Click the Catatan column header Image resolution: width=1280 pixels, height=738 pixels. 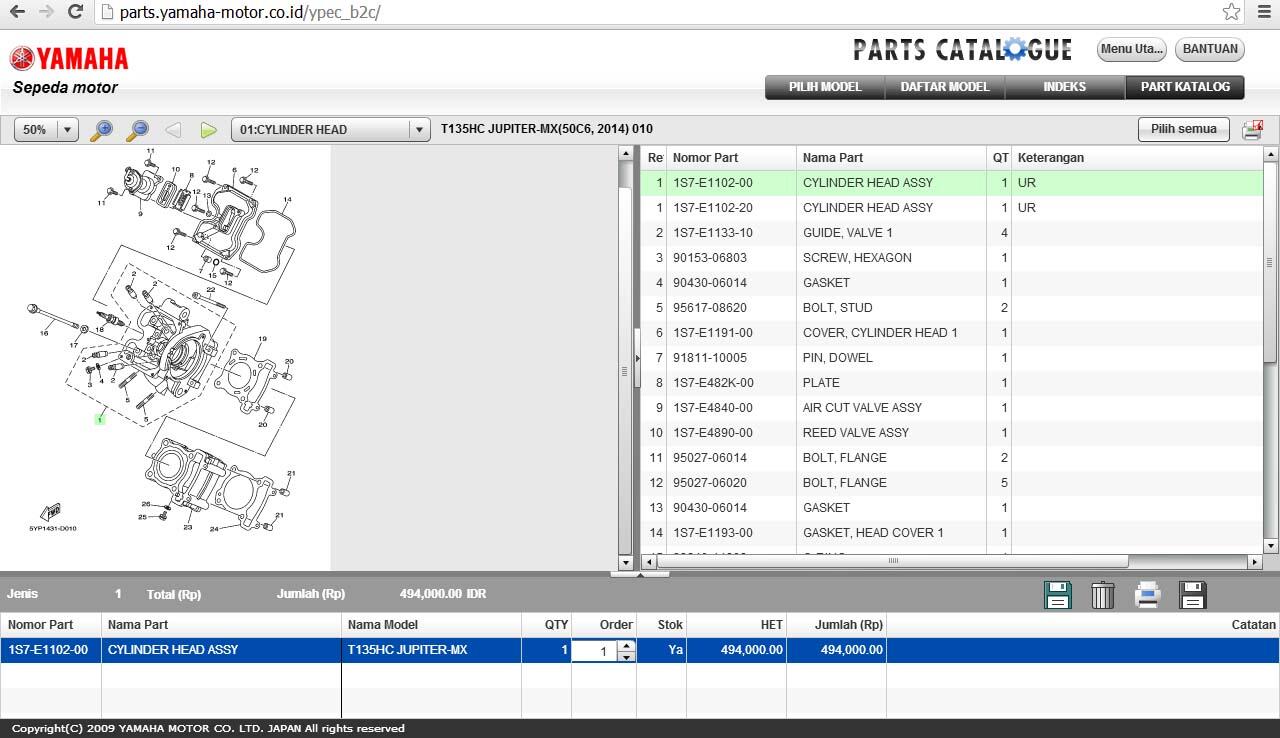point(1083,625)
